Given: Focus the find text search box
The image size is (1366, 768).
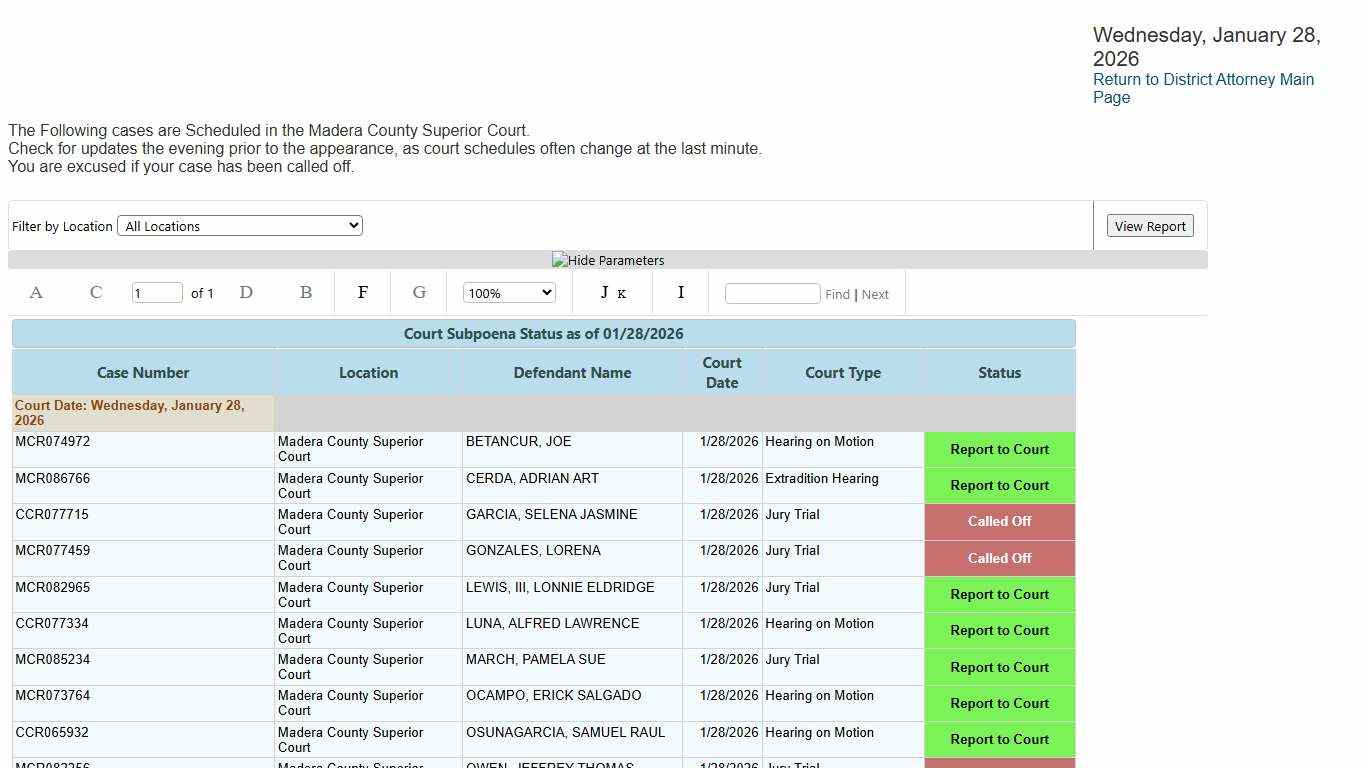Looking at the screenshot, I should coord(772,293).
